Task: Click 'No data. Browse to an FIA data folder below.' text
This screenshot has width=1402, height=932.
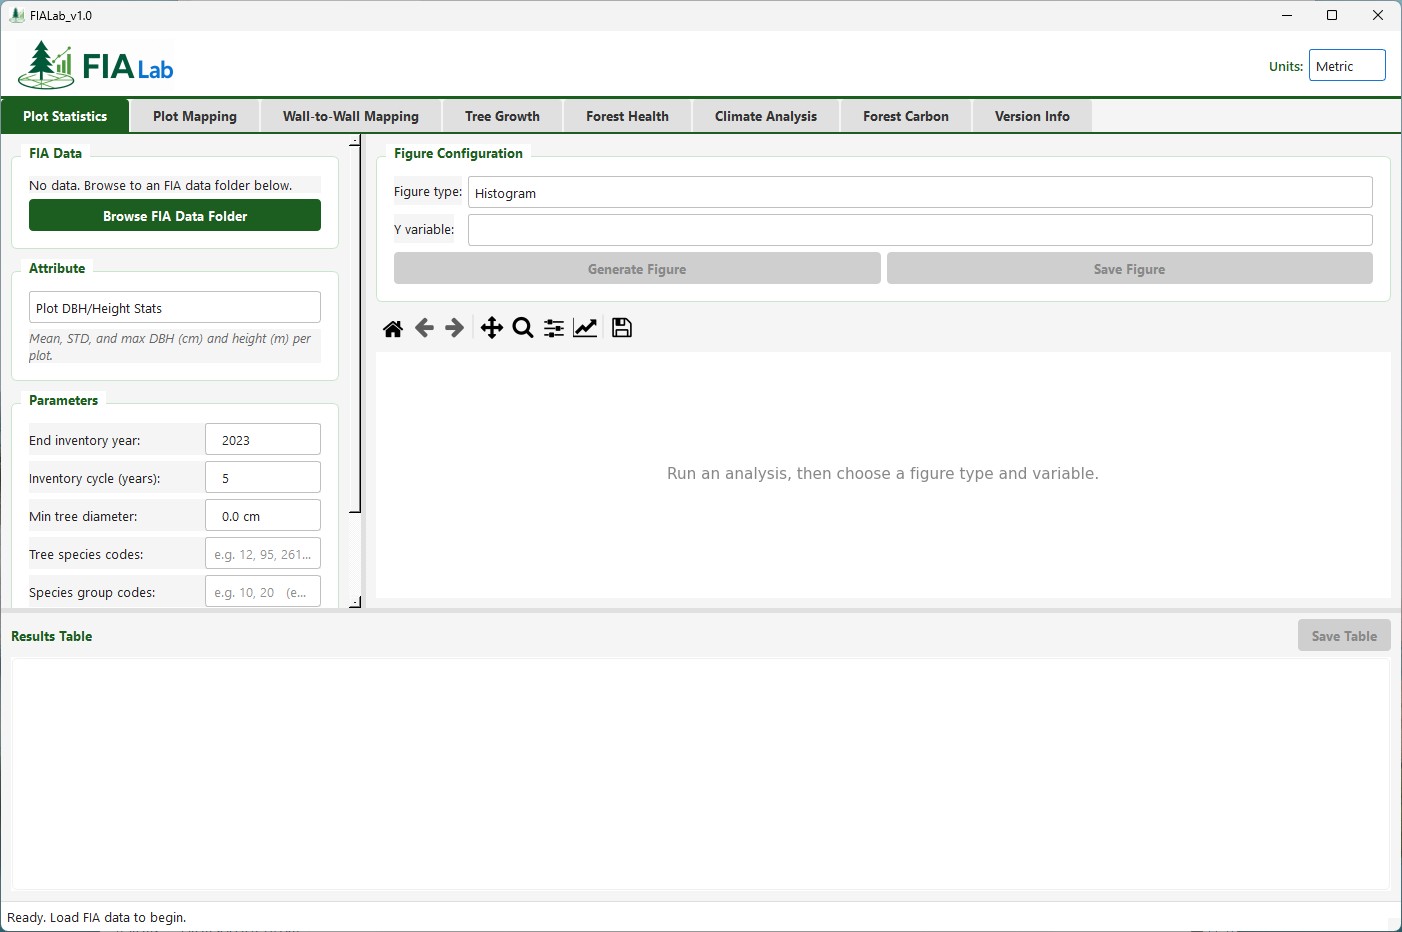Action: coord(161,185)
